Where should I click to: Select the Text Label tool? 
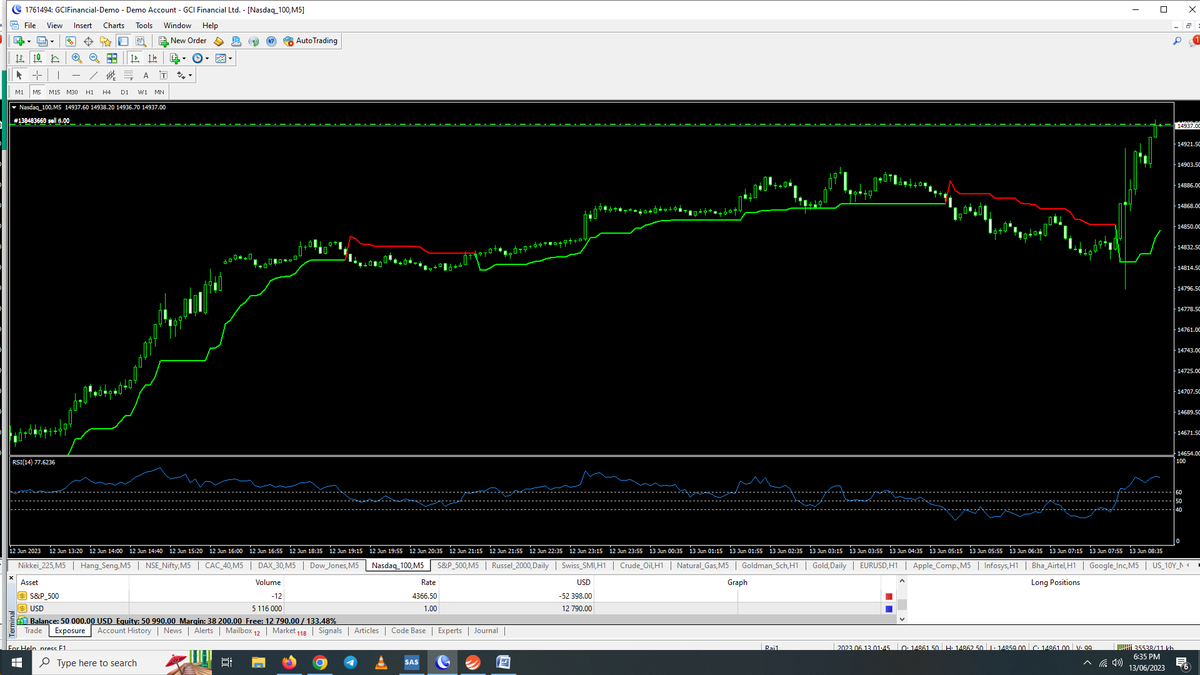click(x=163, y=75)
